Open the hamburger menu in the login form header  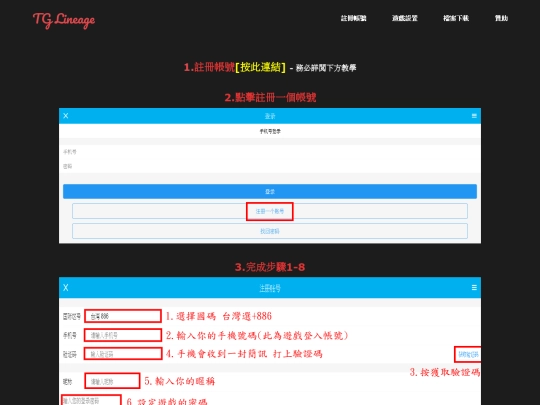pyautogui.click(x=474, y=116)
